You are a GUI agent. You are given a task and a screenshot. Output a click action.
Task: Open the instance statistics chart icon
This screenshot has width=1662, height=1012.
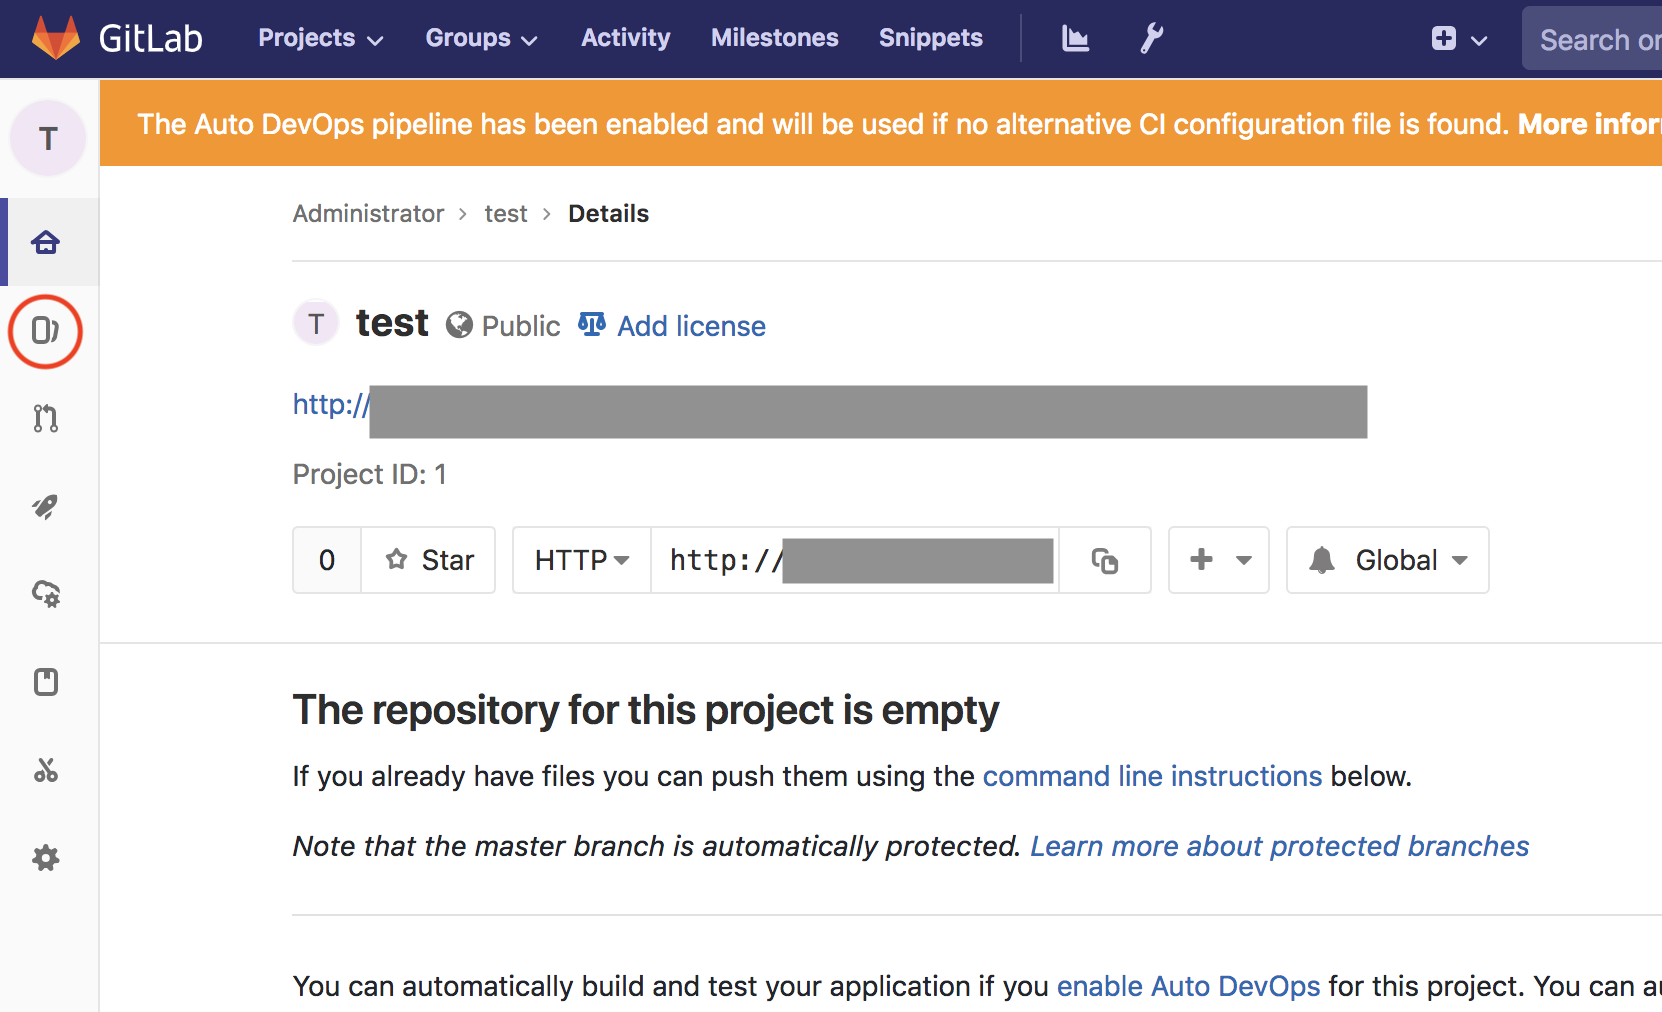point(1075,39)
